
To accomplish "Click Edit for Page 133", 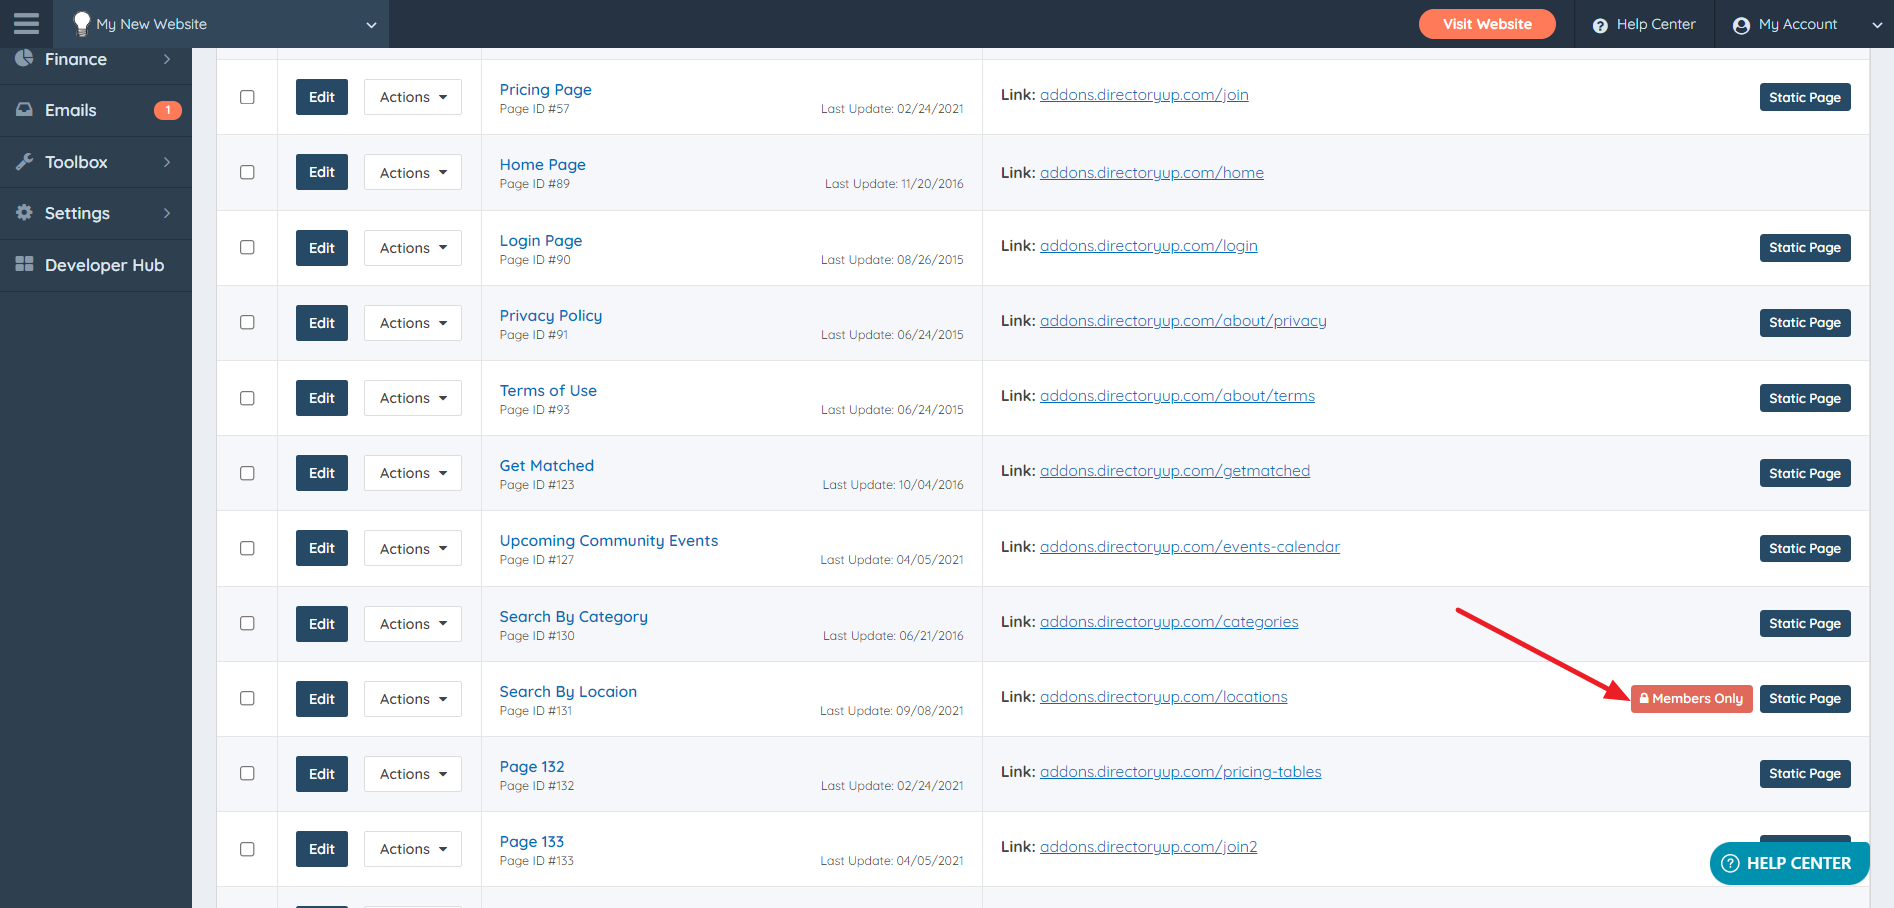I will pos(322,849).
